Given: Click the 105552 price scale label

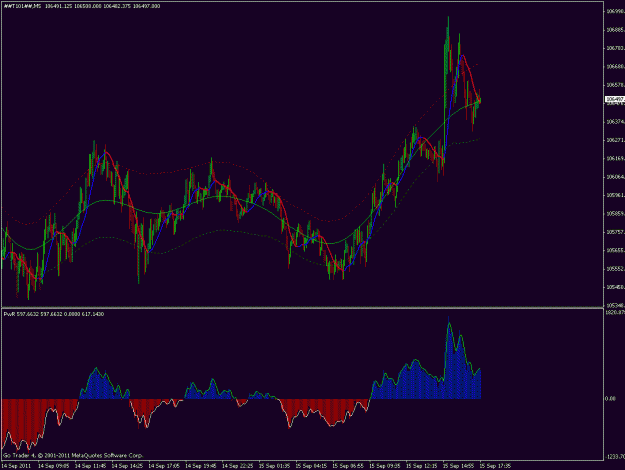Looking at the screenshot, I should tap(615, 269).
